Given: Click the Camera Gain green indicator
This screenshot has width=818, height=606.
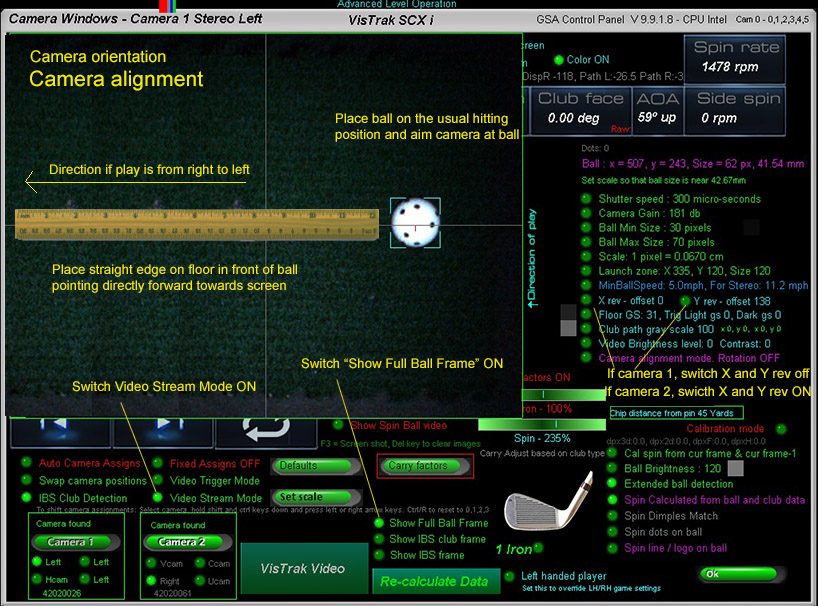Looking at the screenshot, I should 586,213.
